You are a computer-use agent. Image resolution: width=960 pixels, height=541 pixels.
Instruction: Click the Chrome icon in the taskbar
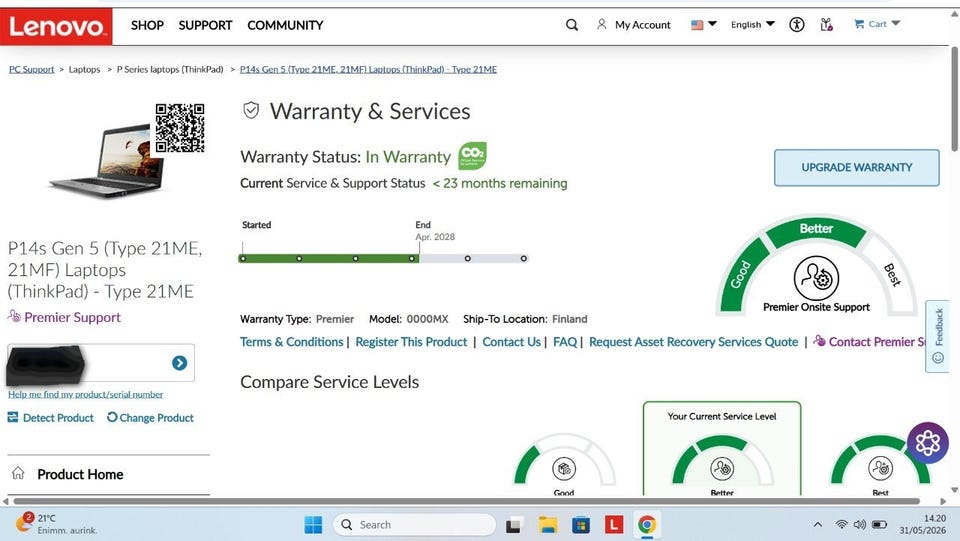(x=647, y=524)
